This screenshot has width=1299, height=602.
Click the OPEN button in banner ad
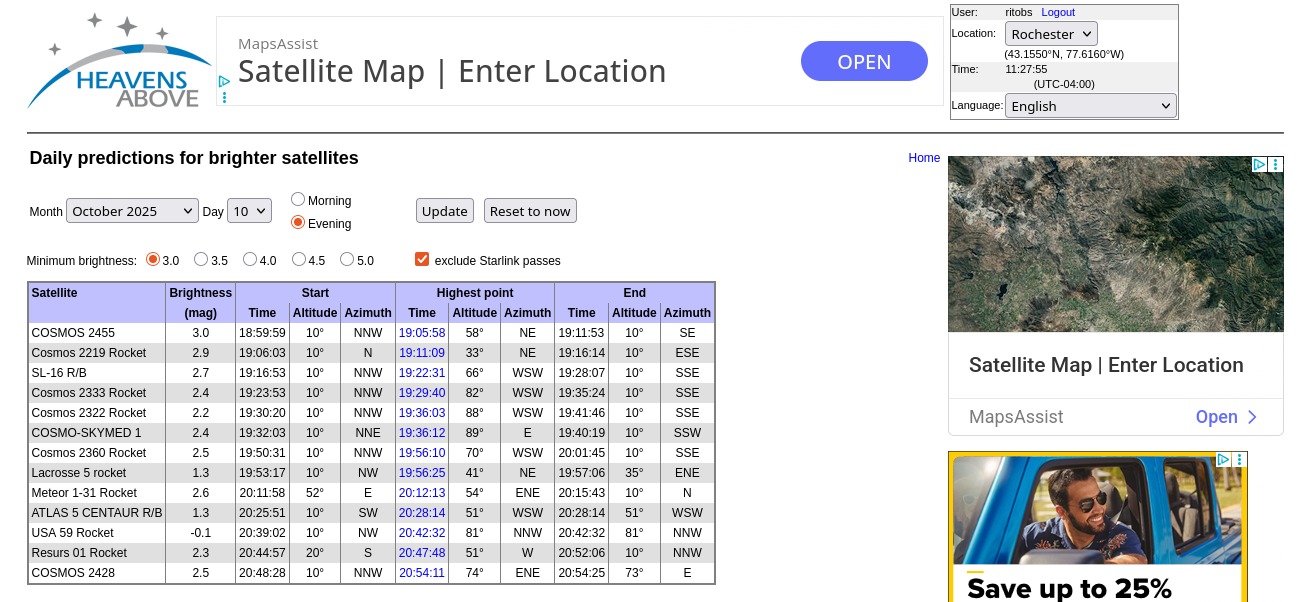click(864, 62)
